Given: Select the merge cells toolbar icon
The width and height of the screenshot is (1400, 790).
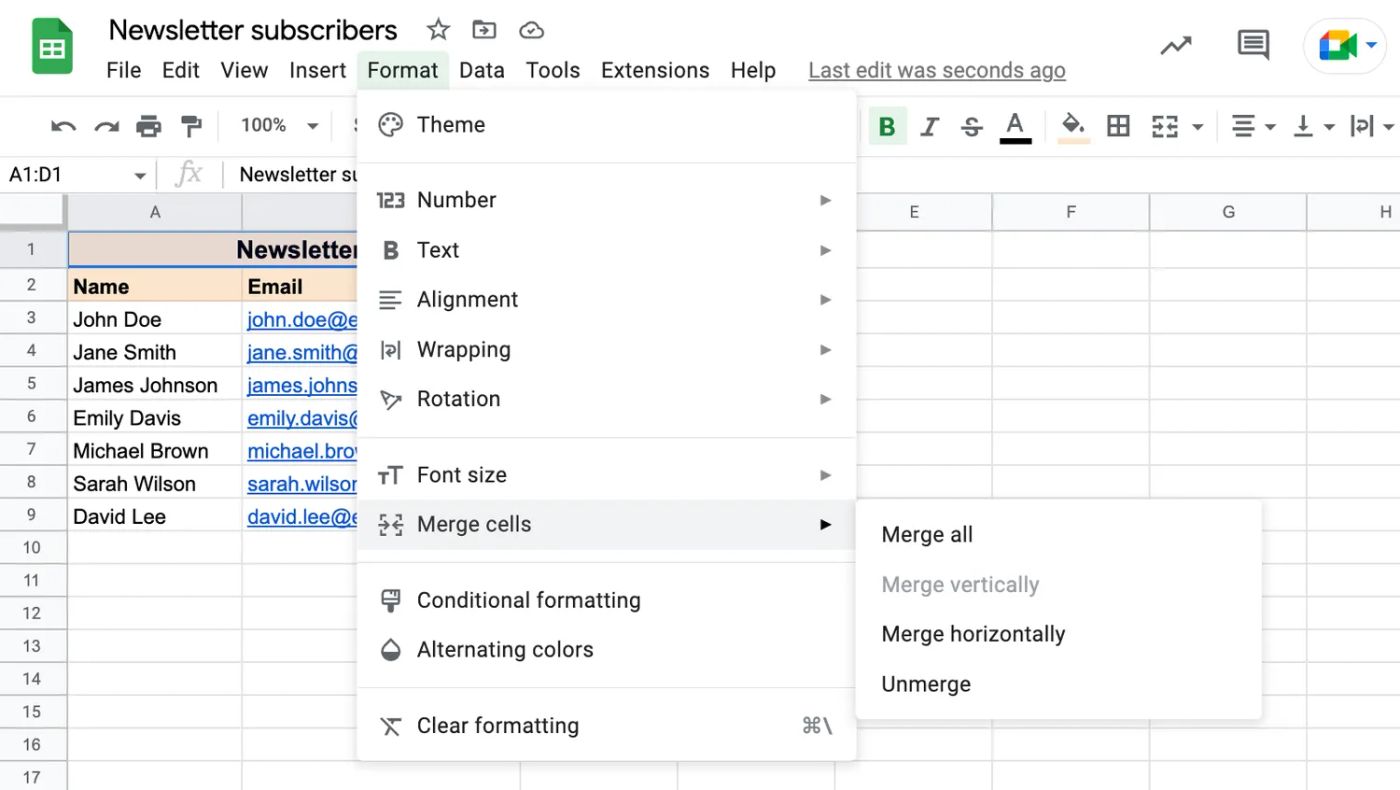Looking at the screenshot, I should click(1165, 126).
